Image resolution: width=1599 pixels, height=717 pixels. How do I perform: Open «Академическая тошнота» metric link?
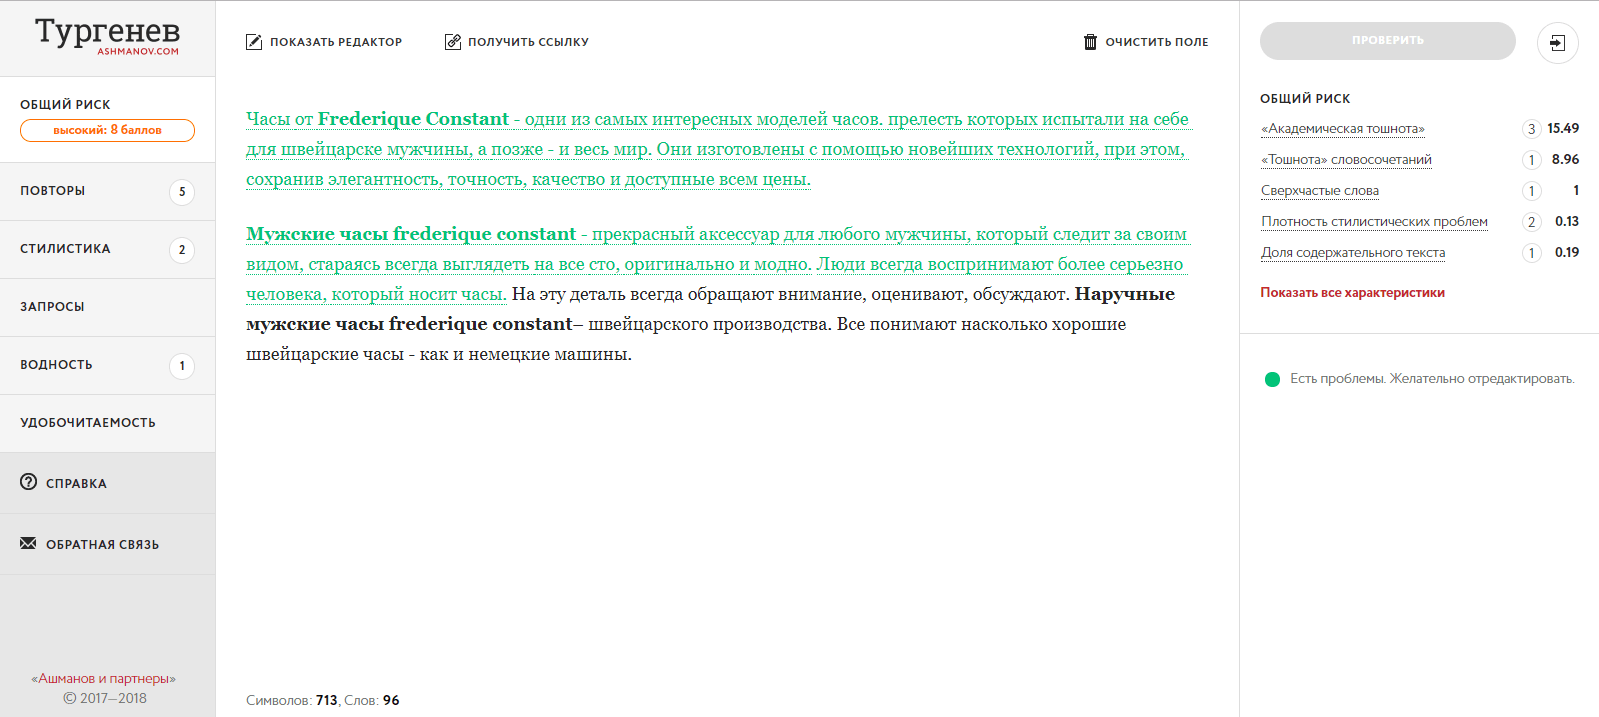tap(1342, 129)
